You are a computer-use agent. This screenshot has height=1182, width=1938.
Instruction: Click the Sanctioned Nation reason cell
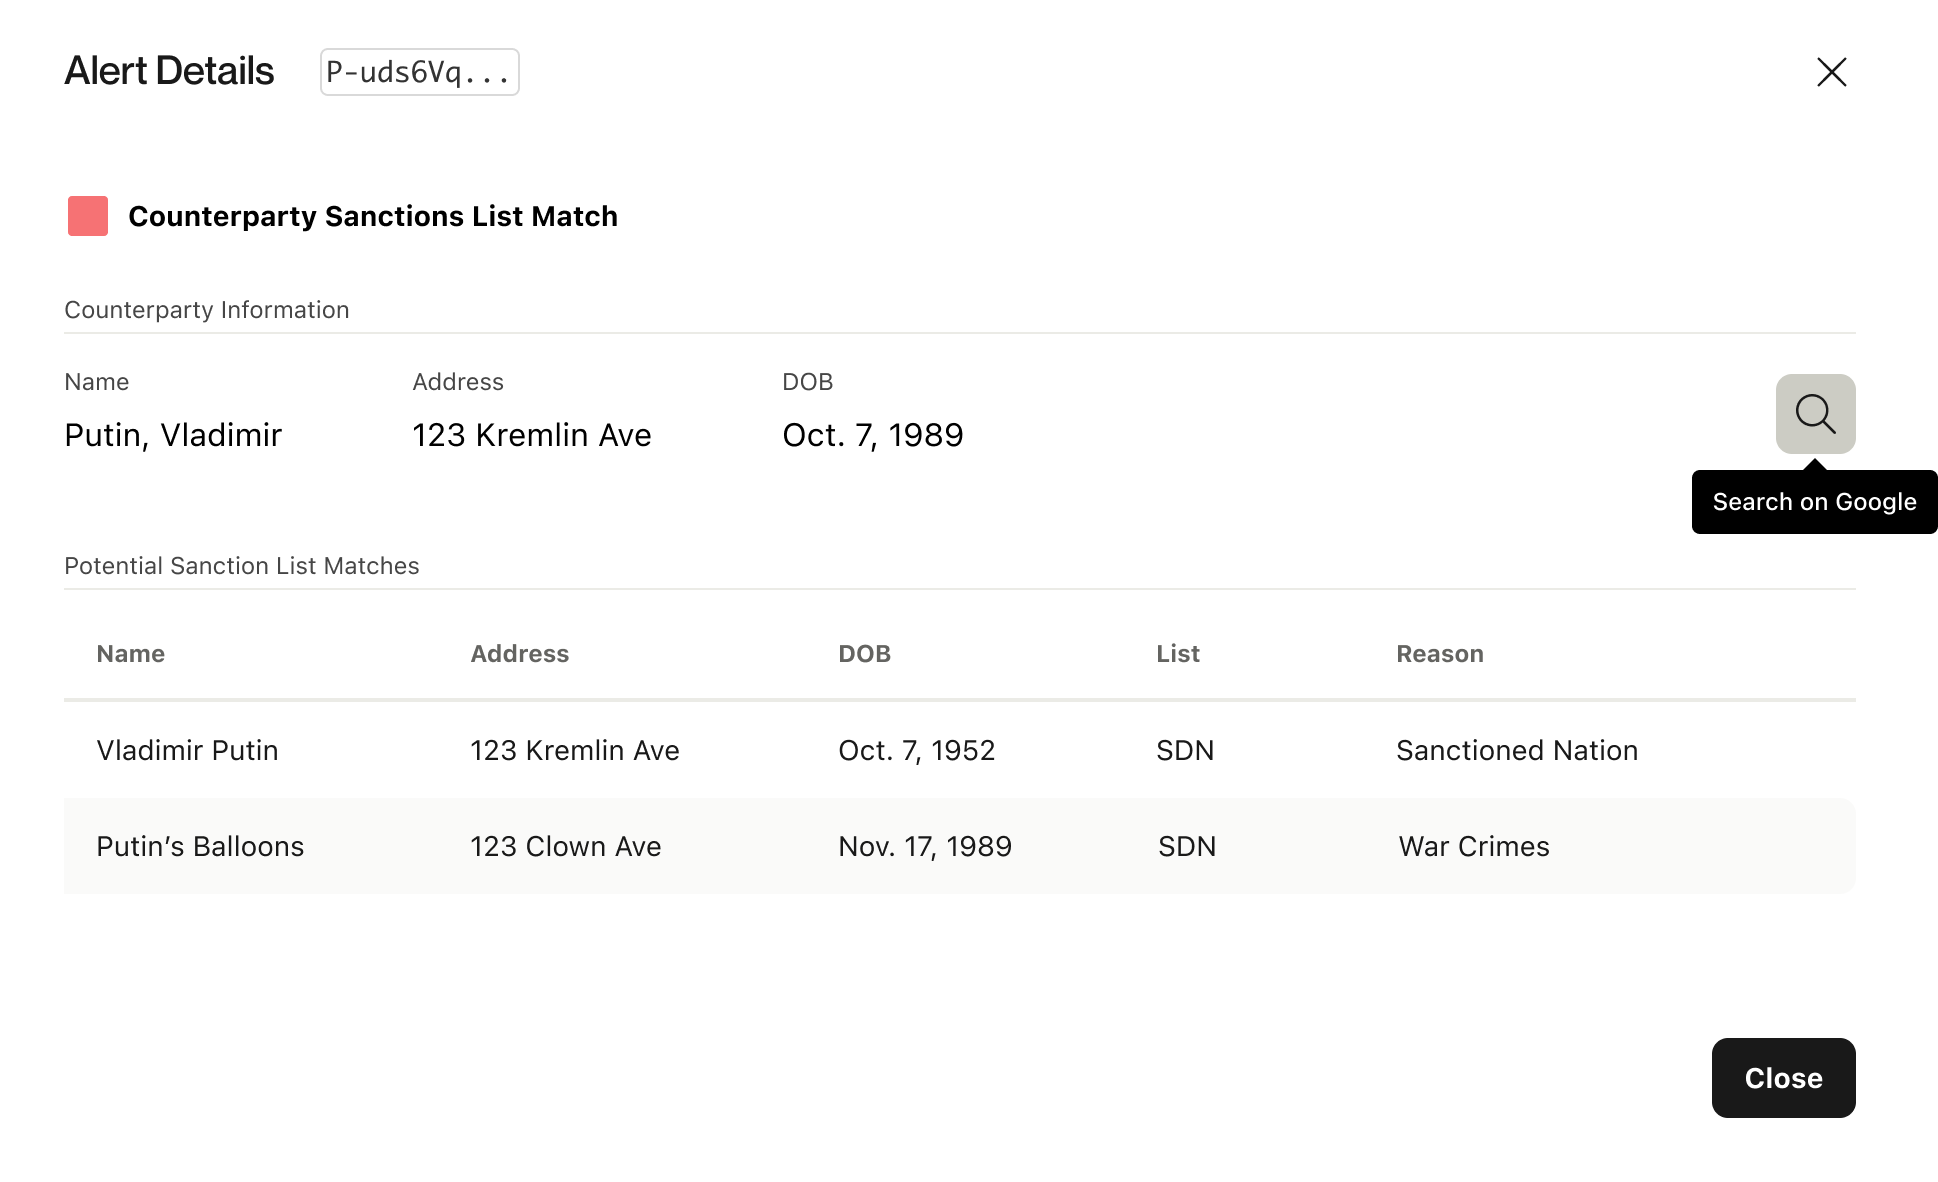[x=1516, y=750]
